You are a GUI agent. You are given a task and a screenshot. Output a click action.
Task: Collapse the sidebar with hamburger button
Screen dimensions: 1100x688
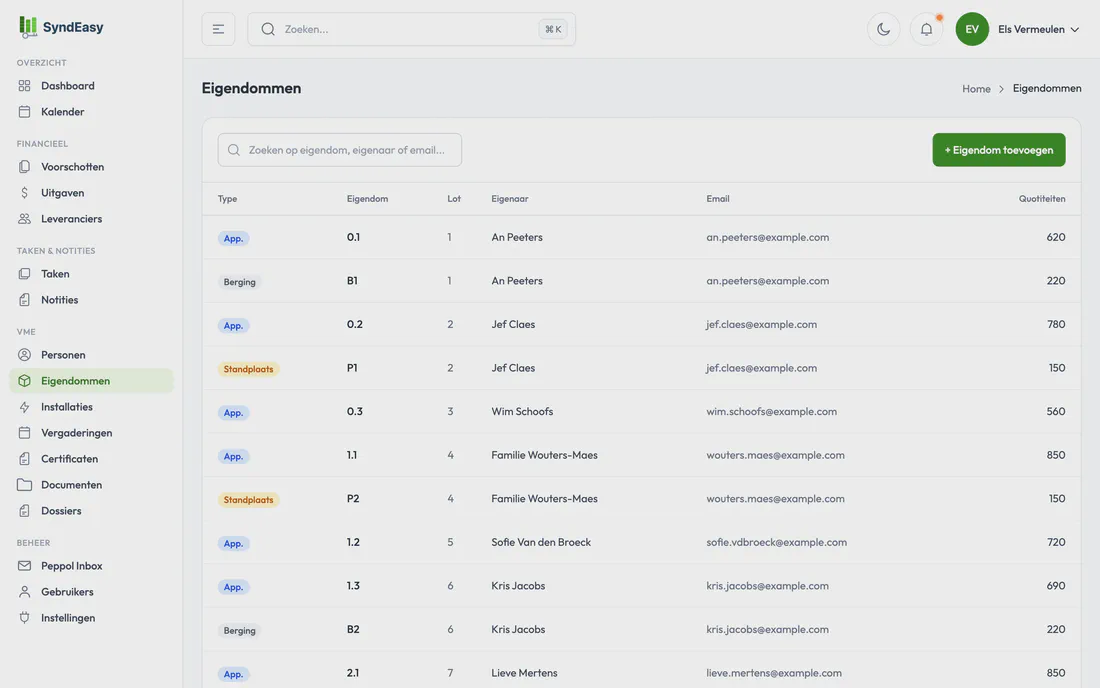(218, 29)
